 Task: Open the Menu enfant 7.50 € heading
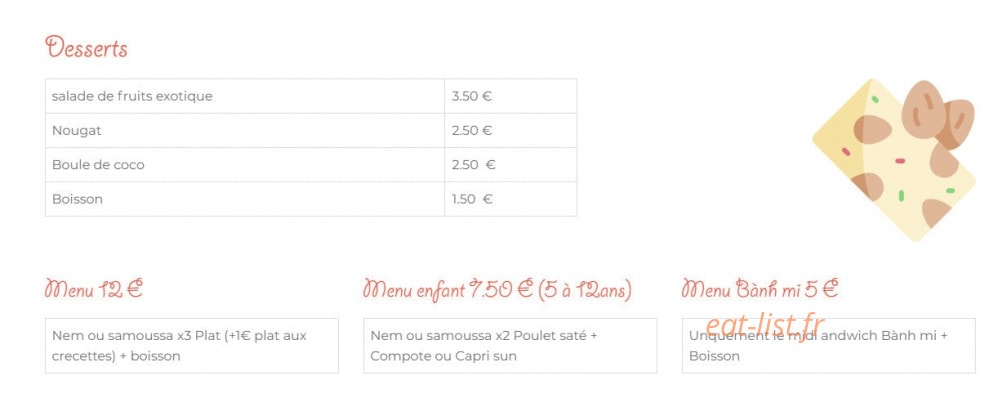tap(497, 290)
